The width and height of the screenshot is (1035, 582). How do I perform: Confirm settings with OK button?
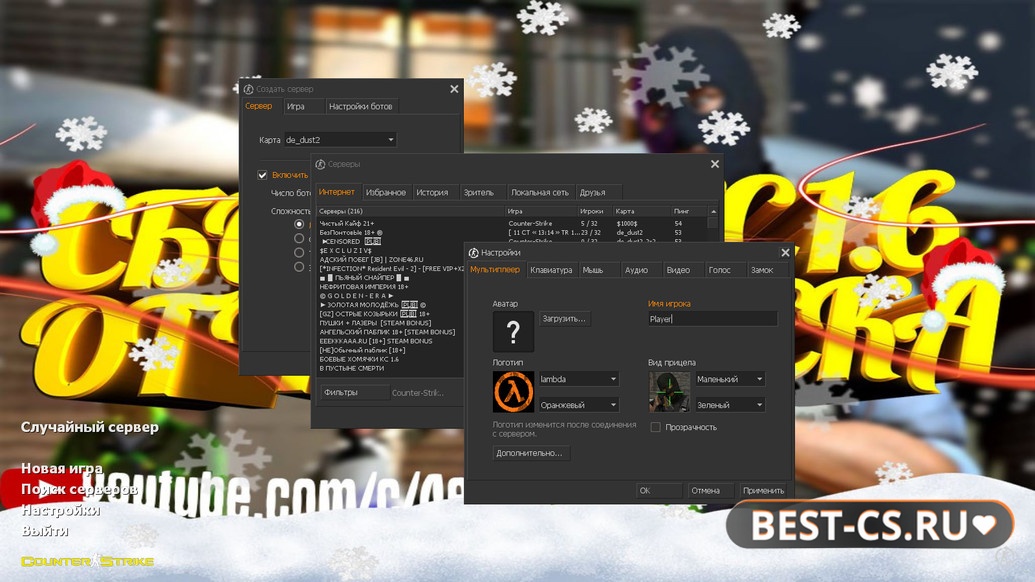(x=659, y=490)
